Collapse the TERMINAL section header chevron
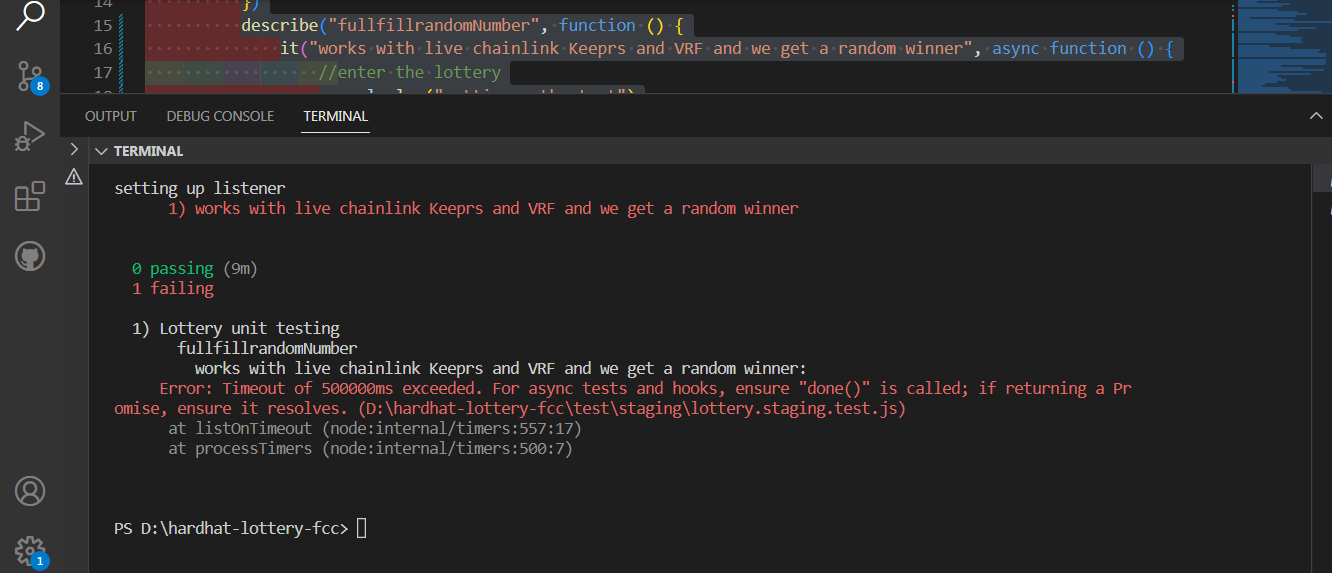 coord(101,151)
